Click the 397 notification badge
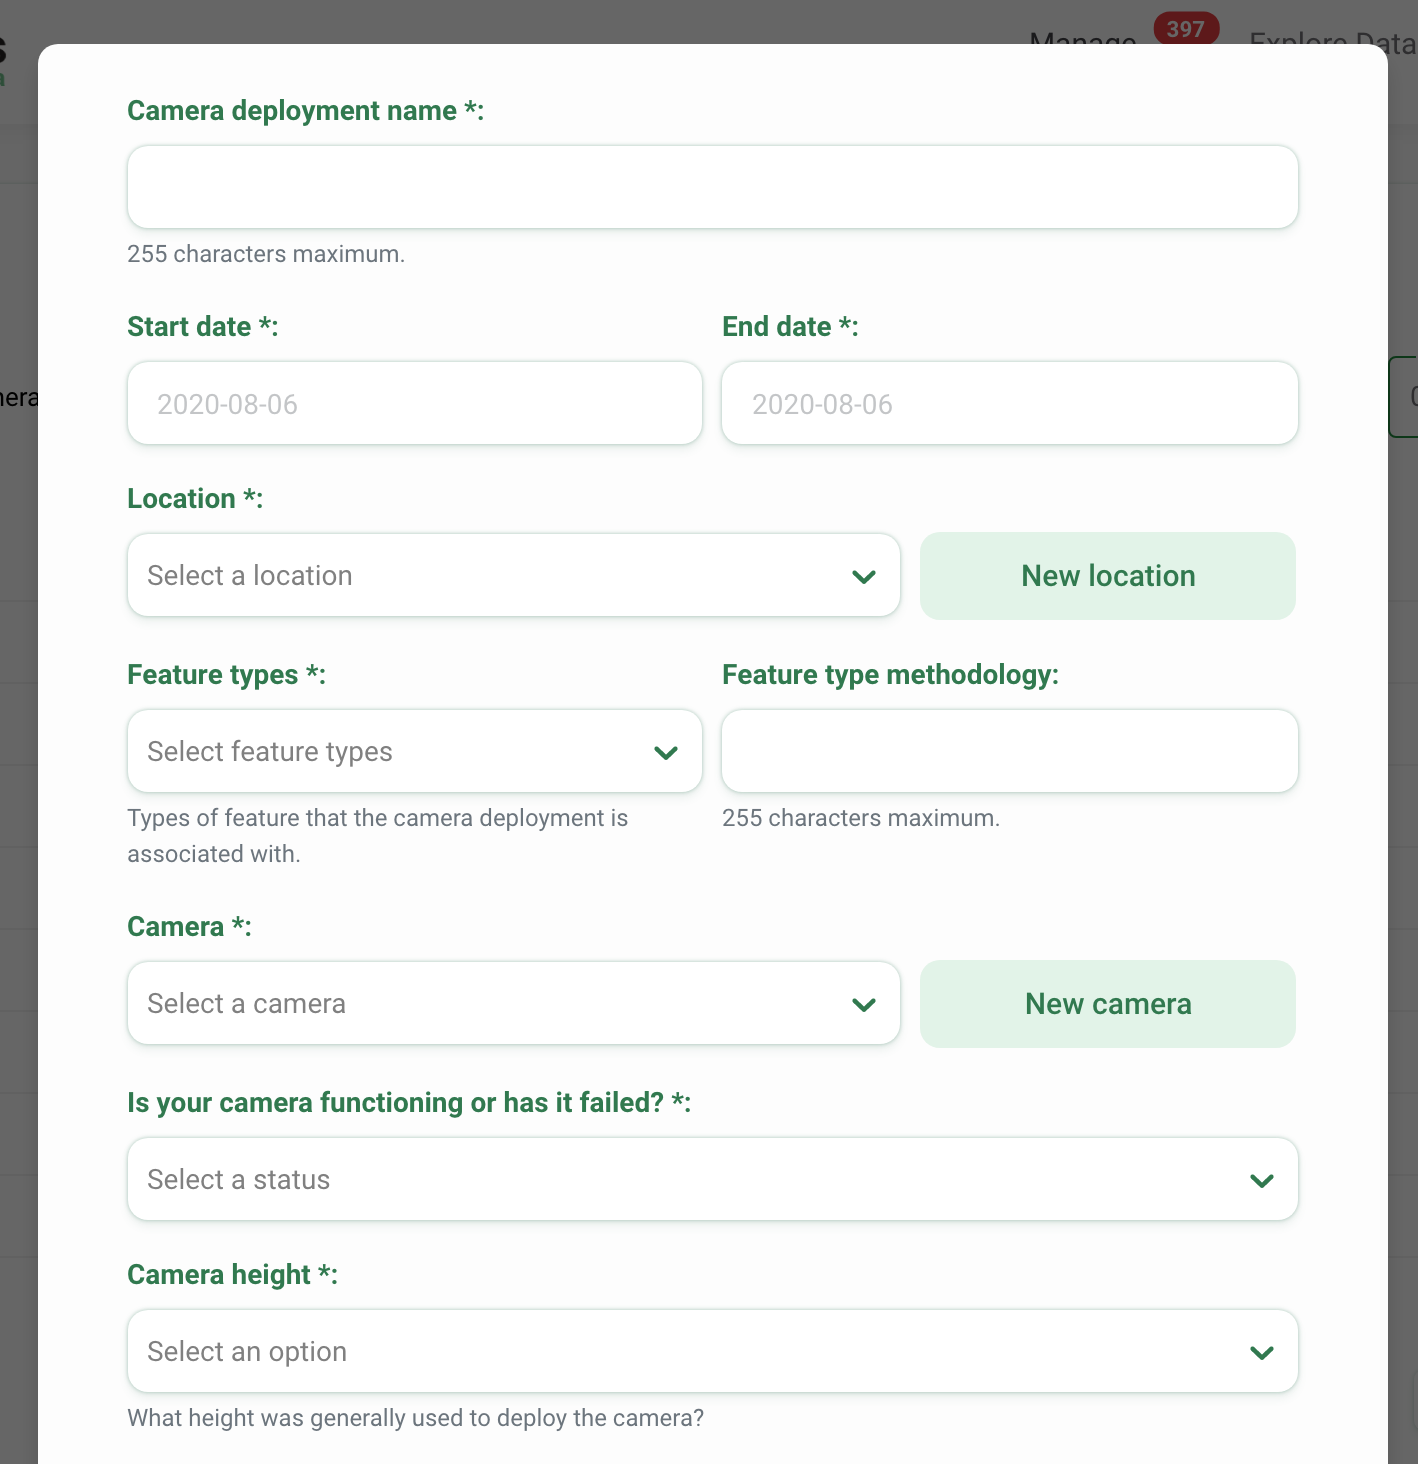 point(1186,29)
